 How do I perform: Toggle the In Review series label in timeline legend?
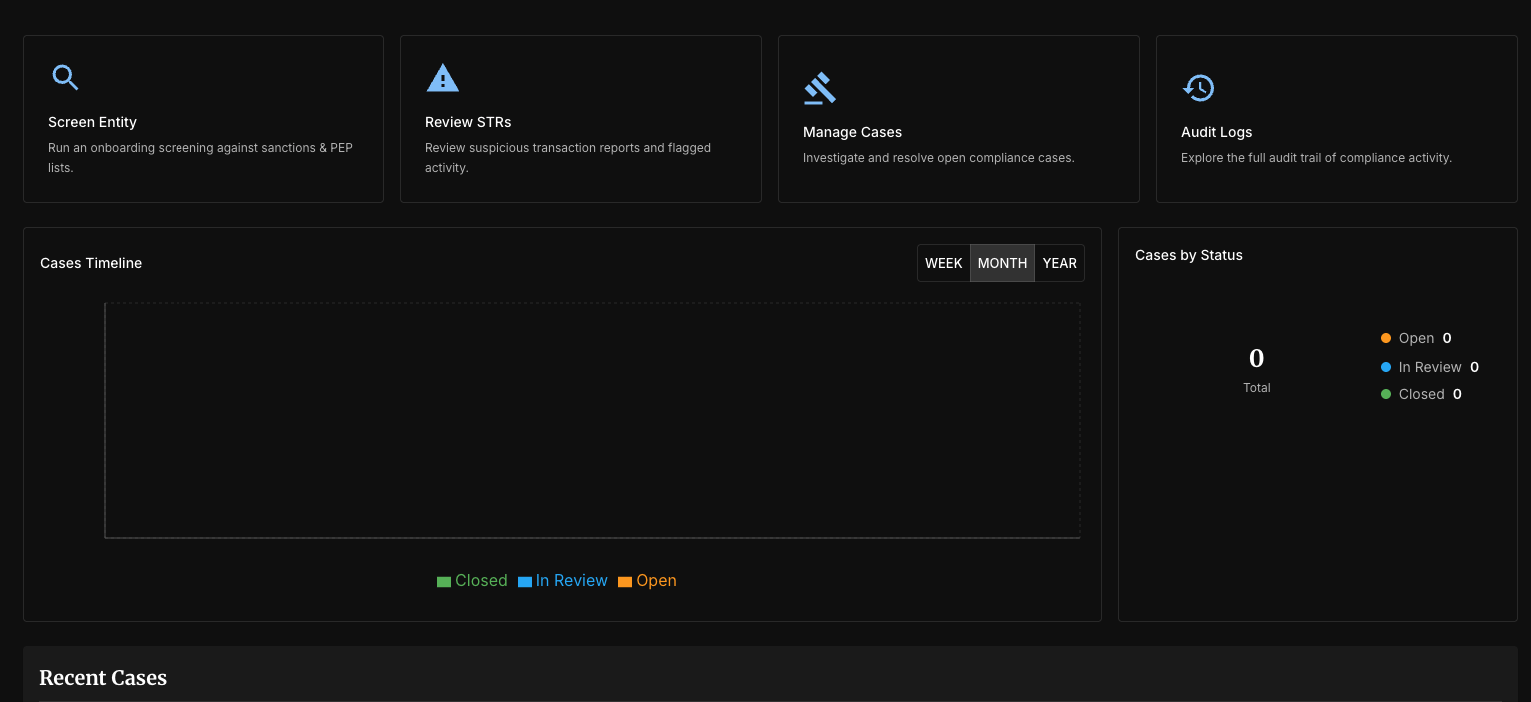[x=572, y=581]
